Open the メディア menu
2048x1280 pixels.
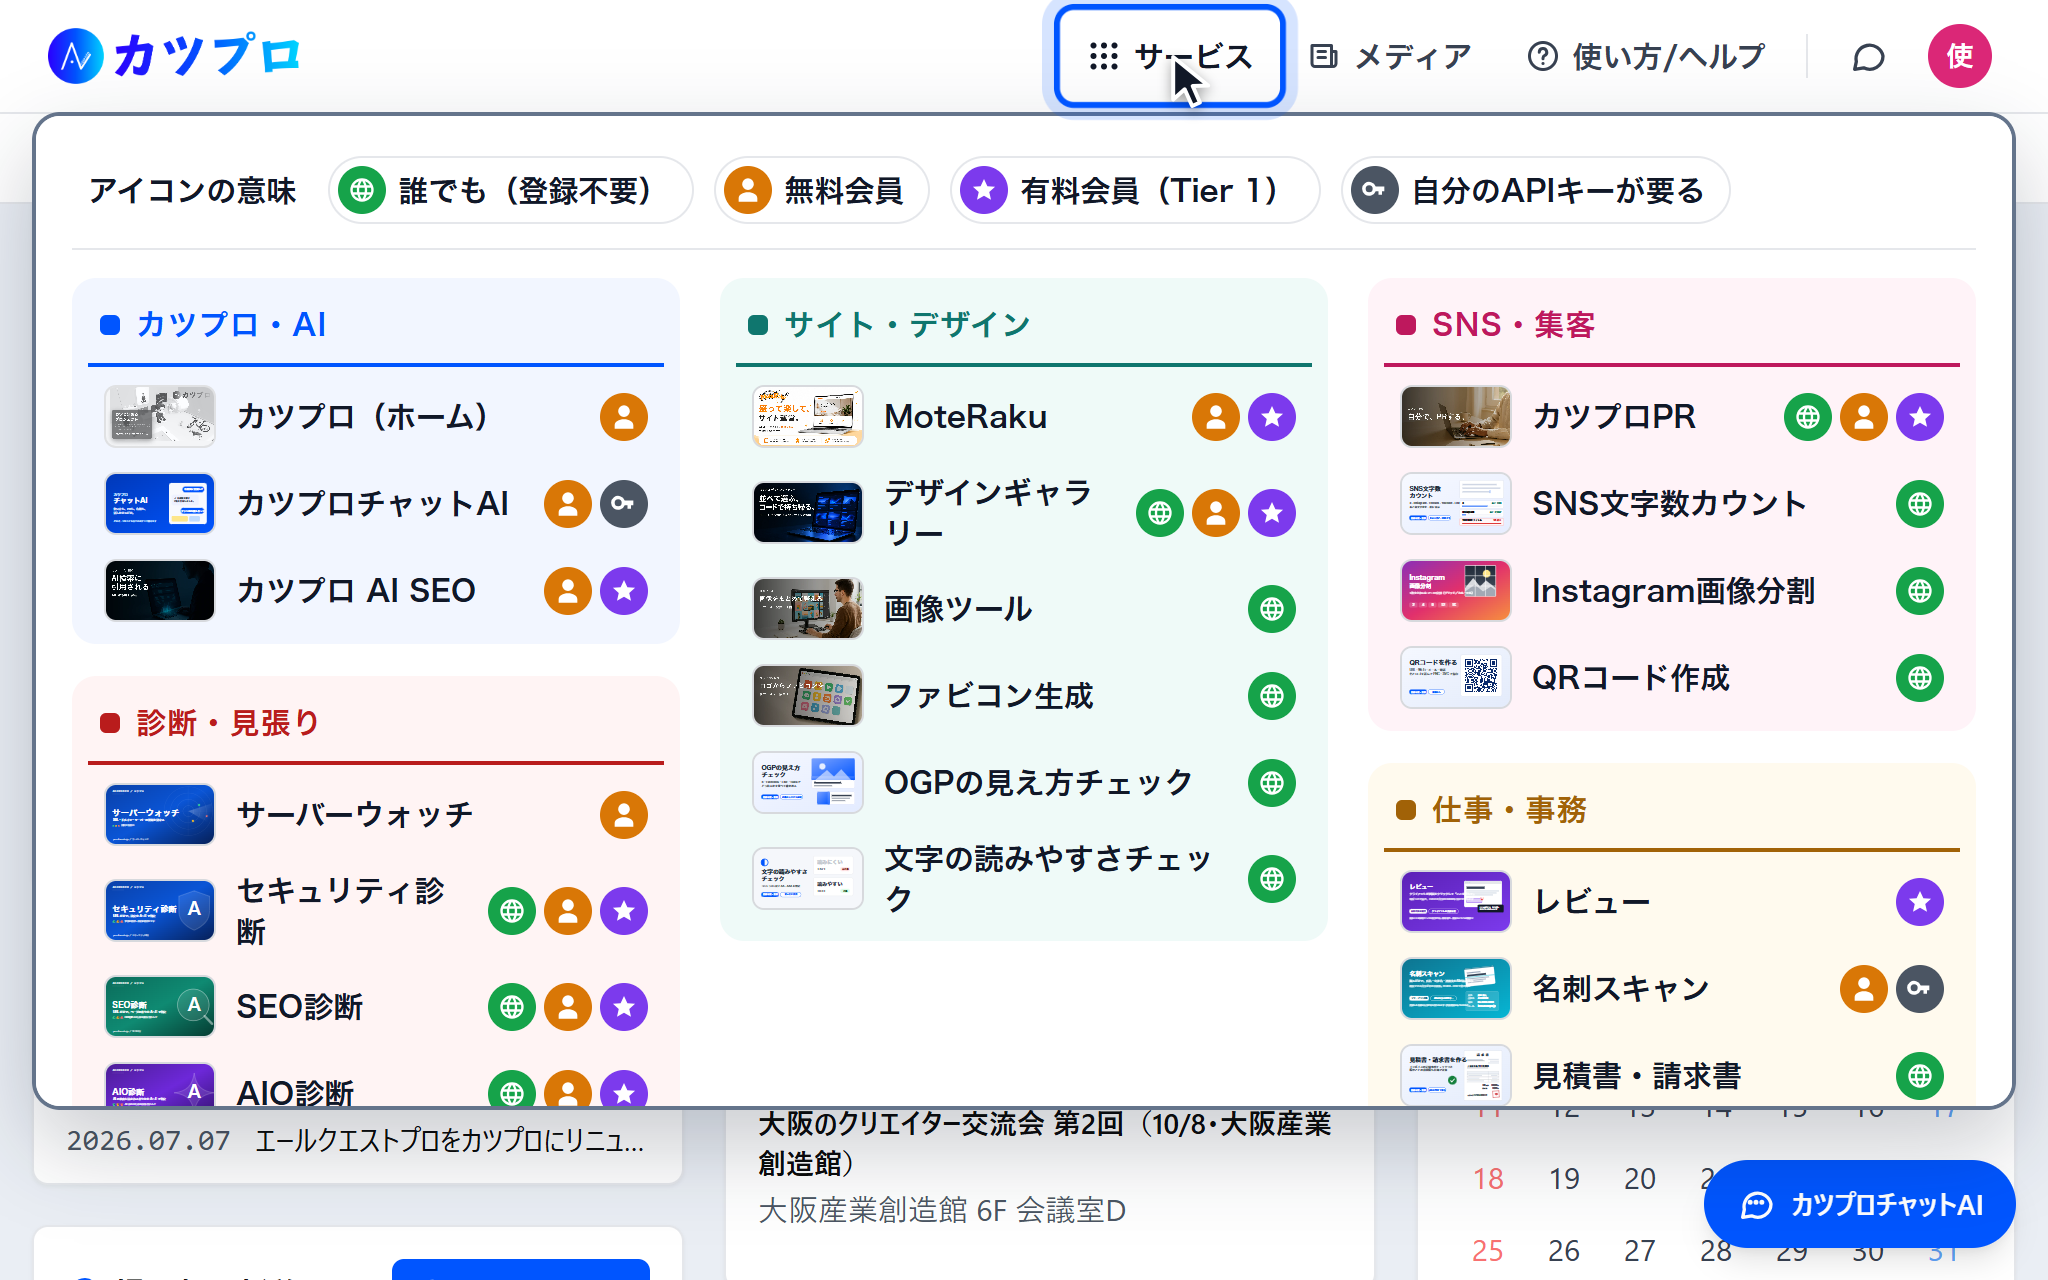1391,56
